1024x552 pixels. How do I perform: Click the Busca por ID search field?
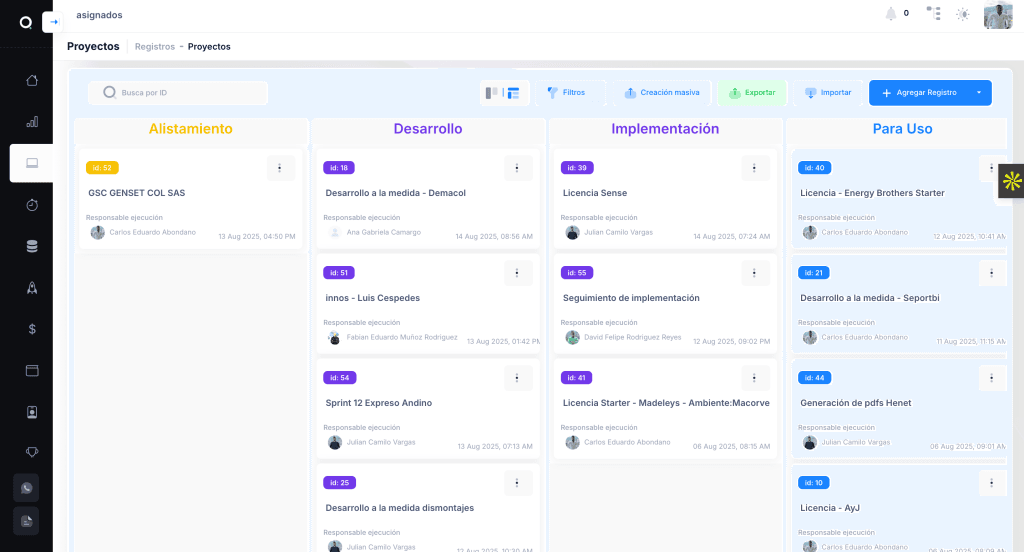pos(180,93)
